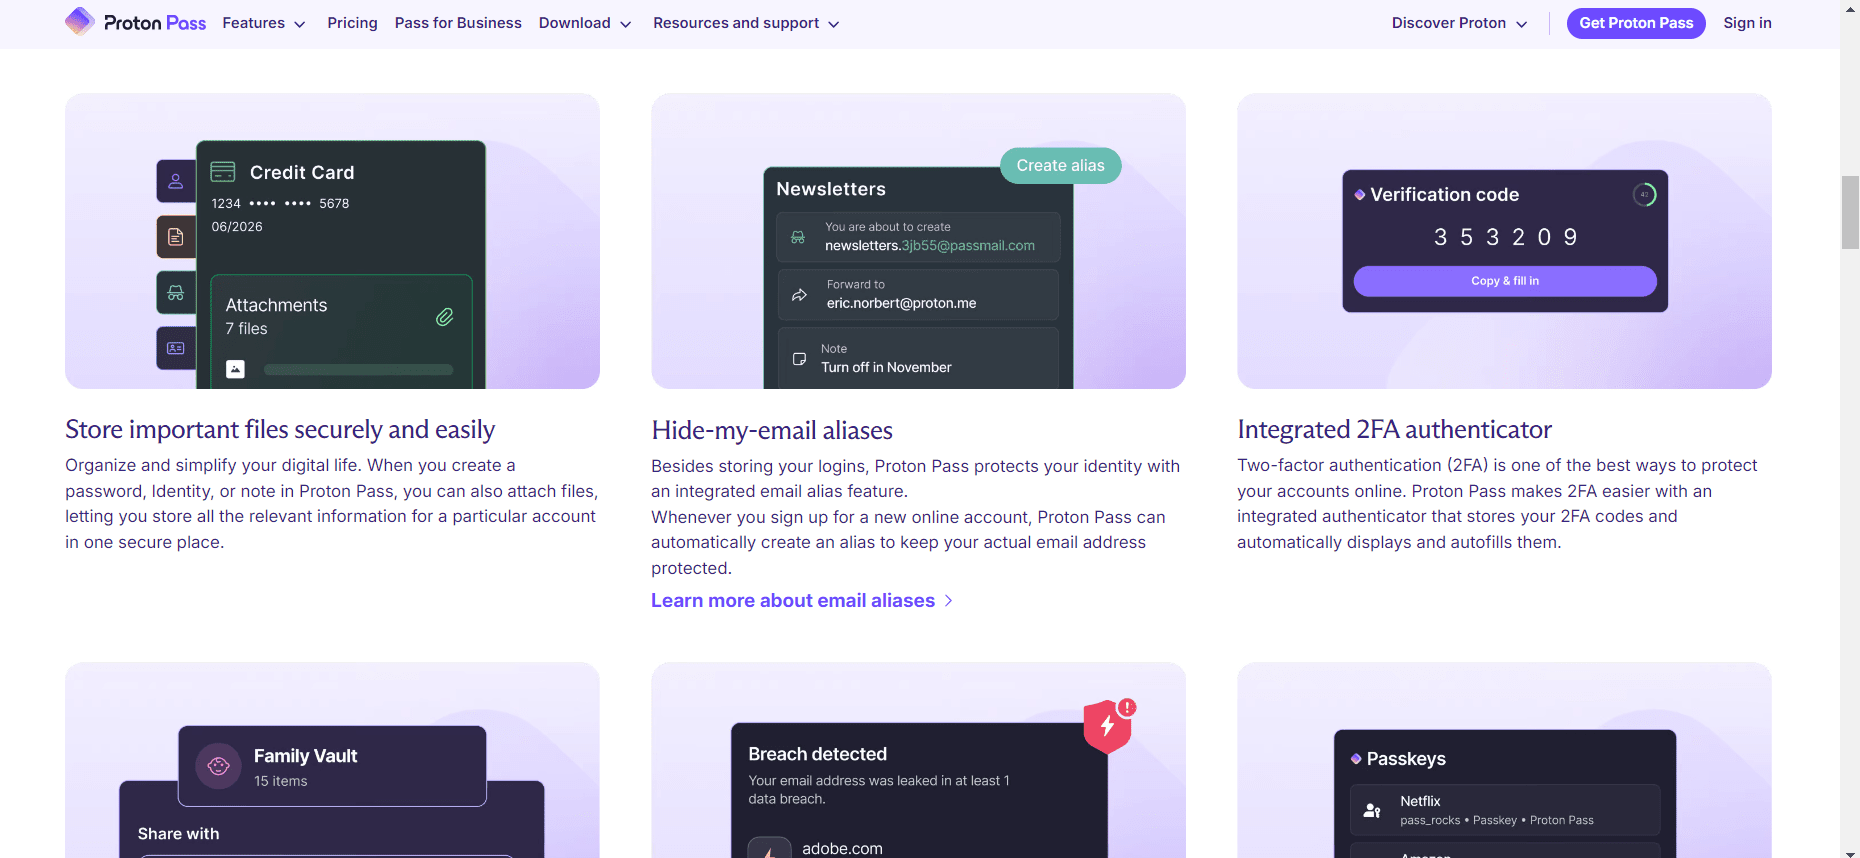
Task: Click the Netflix passkey user icon
Action: point(1372,810)
